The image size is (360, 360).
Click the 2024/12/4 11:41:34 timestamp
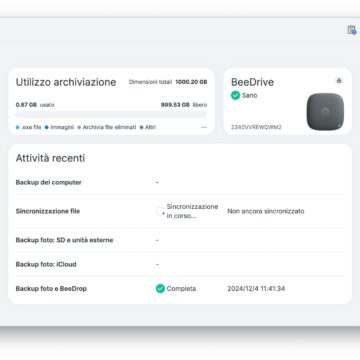pyautogui.click(x=256, y=289)
